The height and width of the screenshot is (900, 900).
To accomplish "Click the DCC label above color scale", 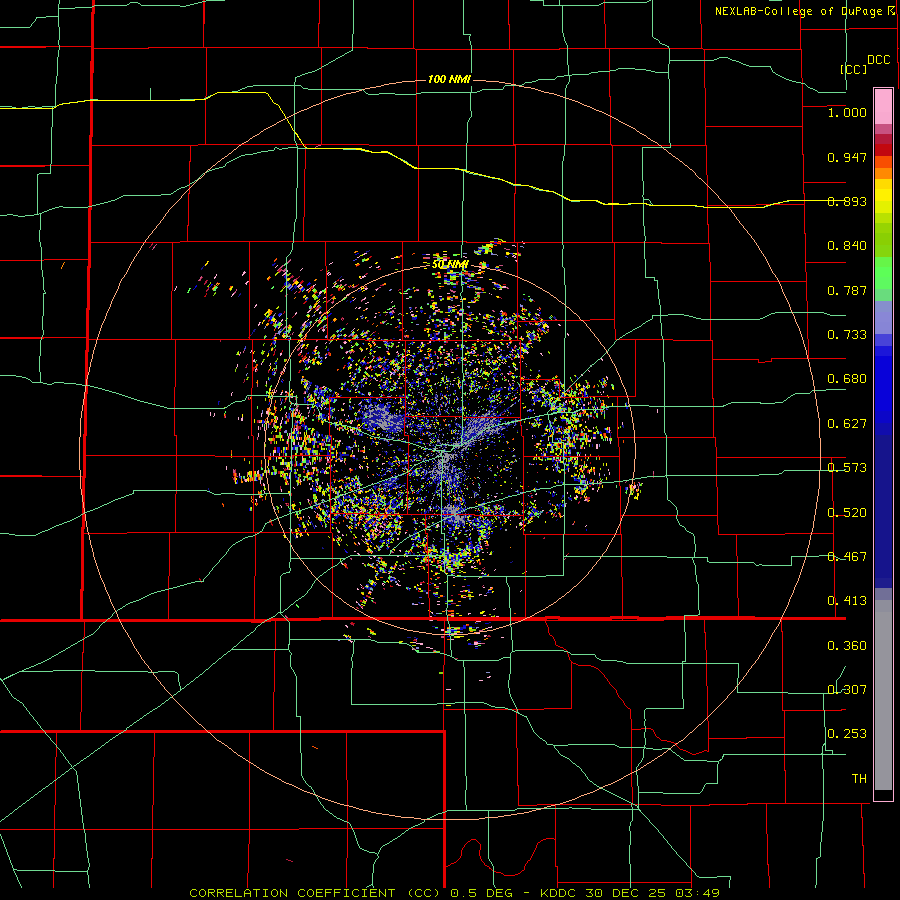I will tap(879, 60).
